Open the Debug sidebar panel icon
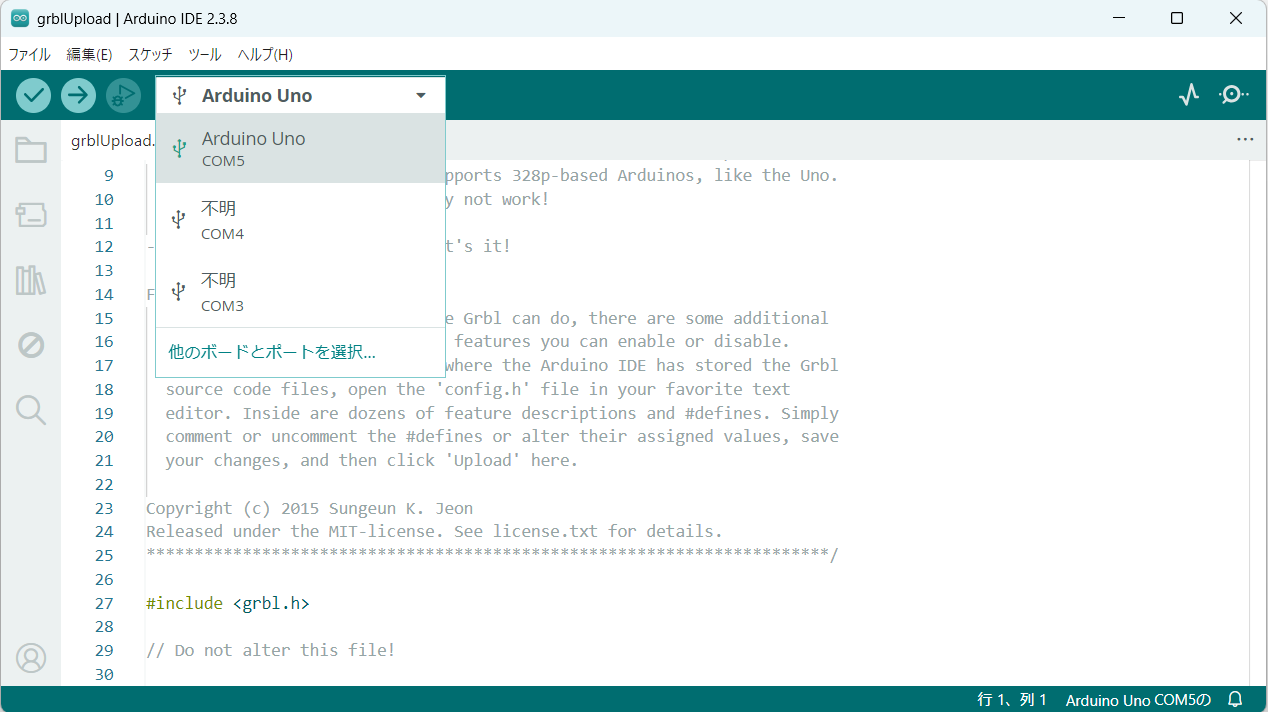The height and width of the screenshot is (712, 1268). [x=31, y=345]
